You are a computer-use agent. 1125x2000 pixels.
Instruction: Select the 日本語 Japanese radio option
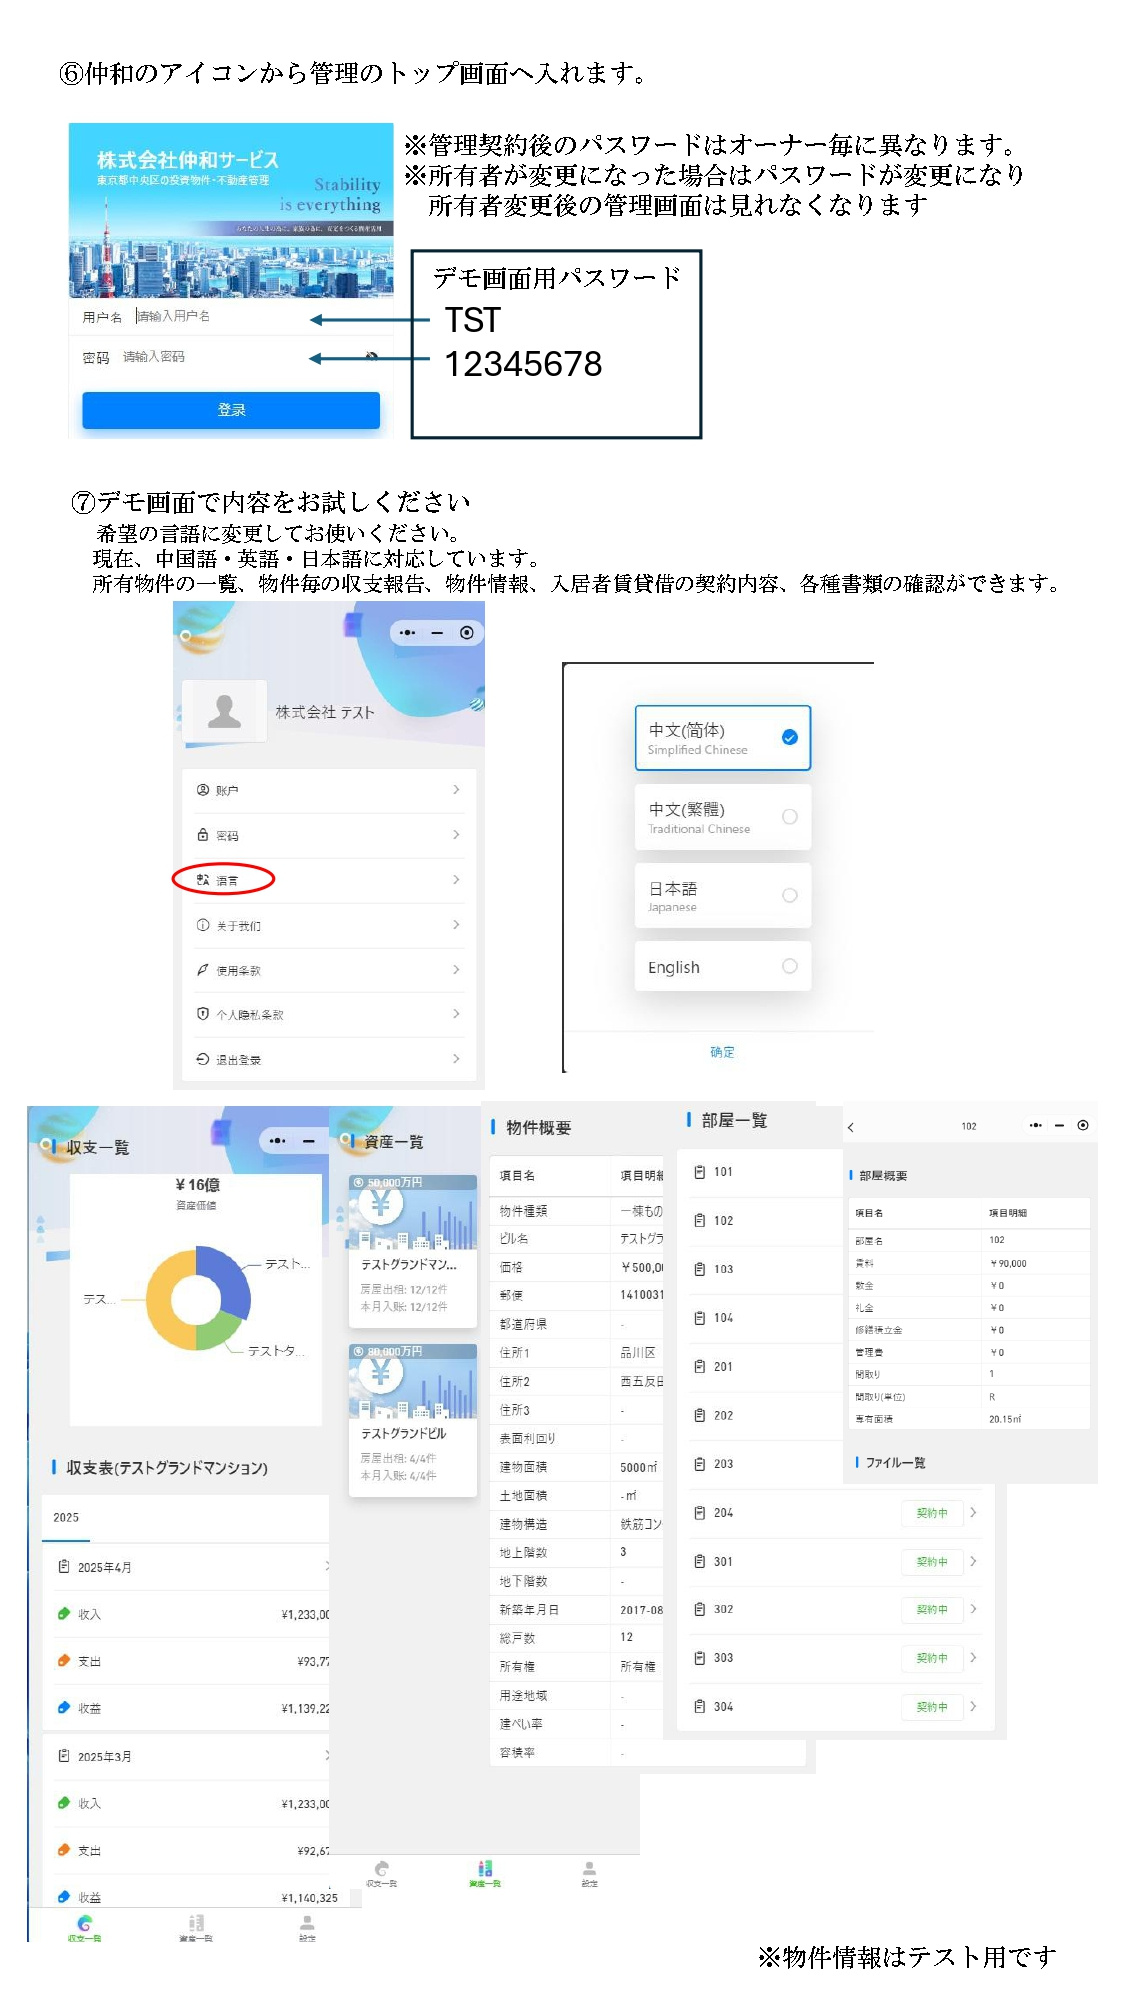[789, 896]
